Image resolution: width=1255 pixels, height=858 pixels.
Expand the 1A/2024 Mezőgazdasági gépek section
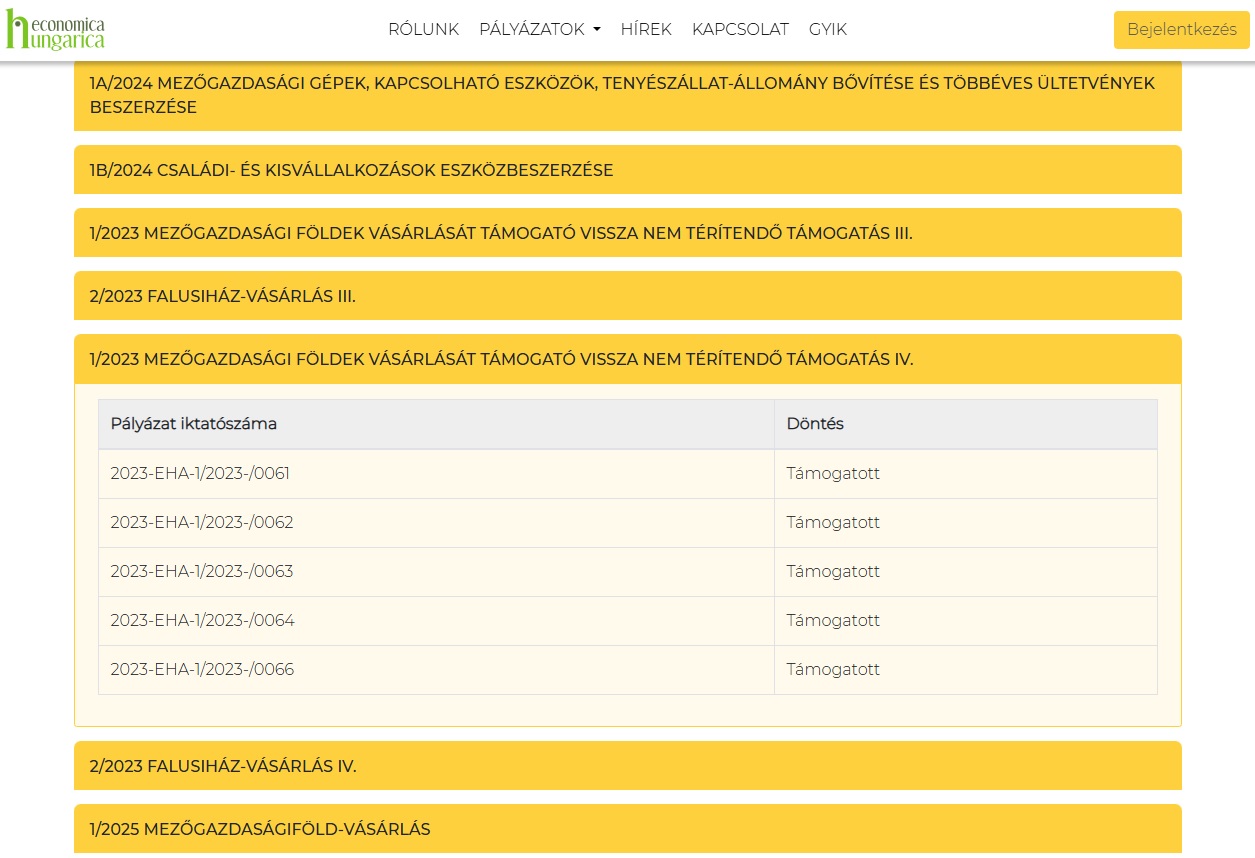coord(627,95)
